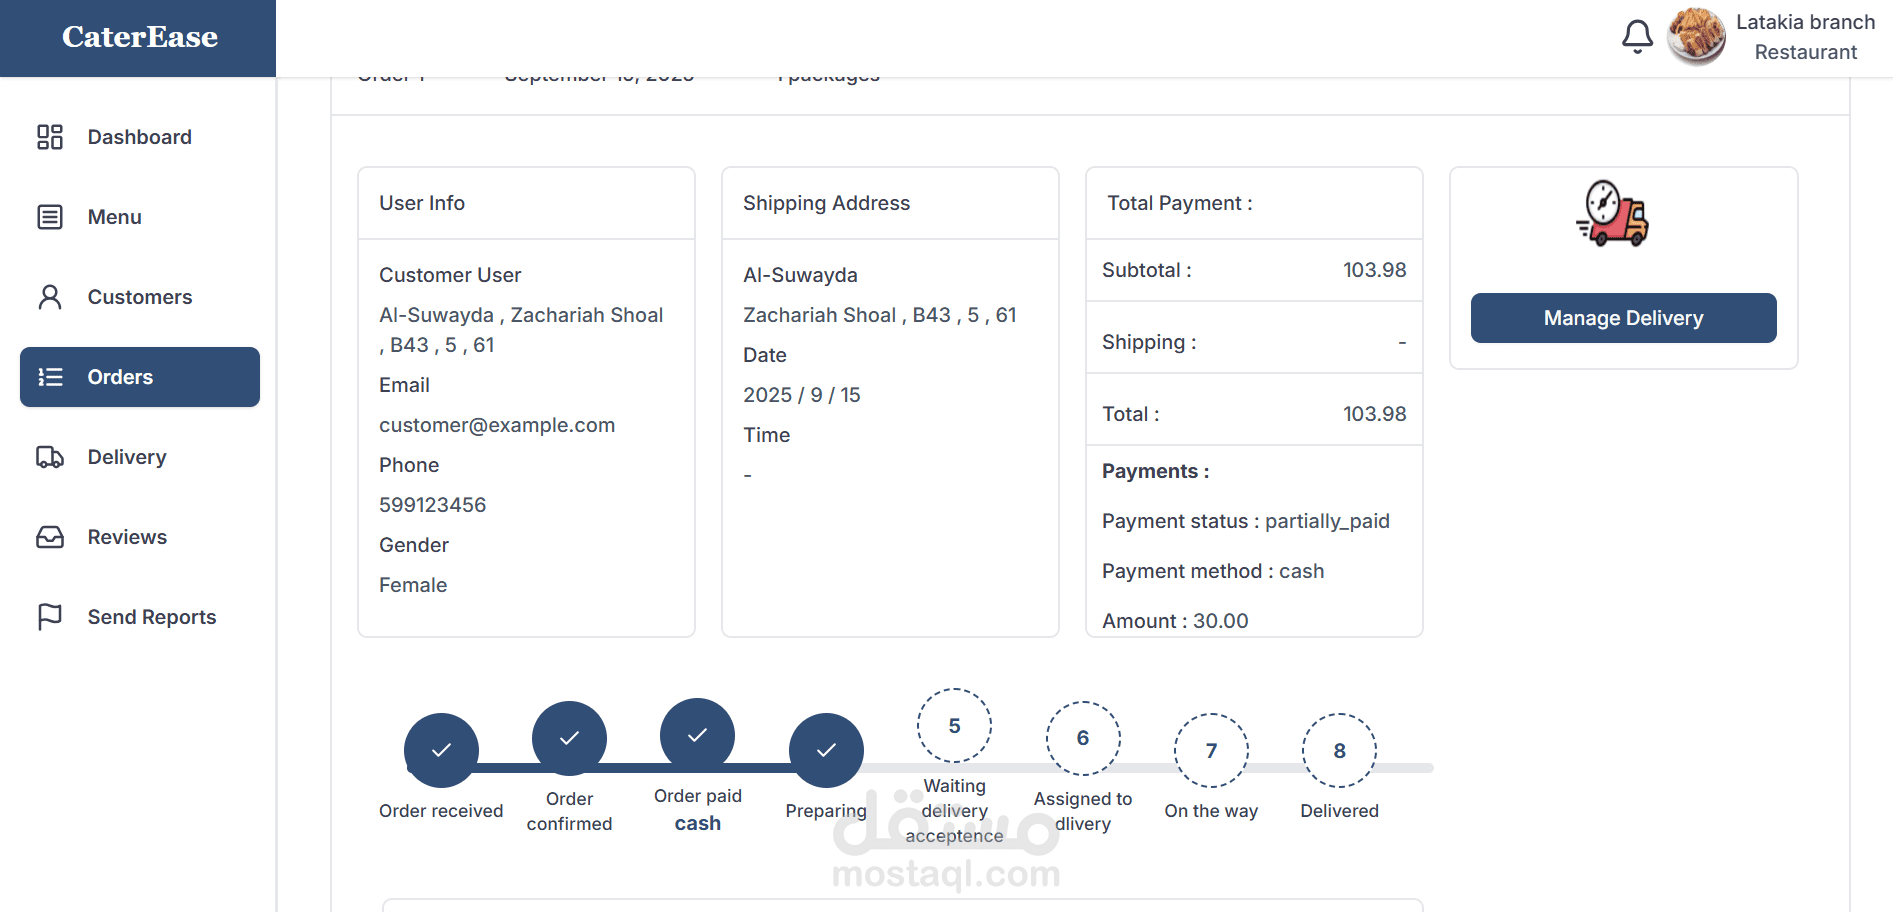Click customer@example.com email address

(x=497, y=425)
